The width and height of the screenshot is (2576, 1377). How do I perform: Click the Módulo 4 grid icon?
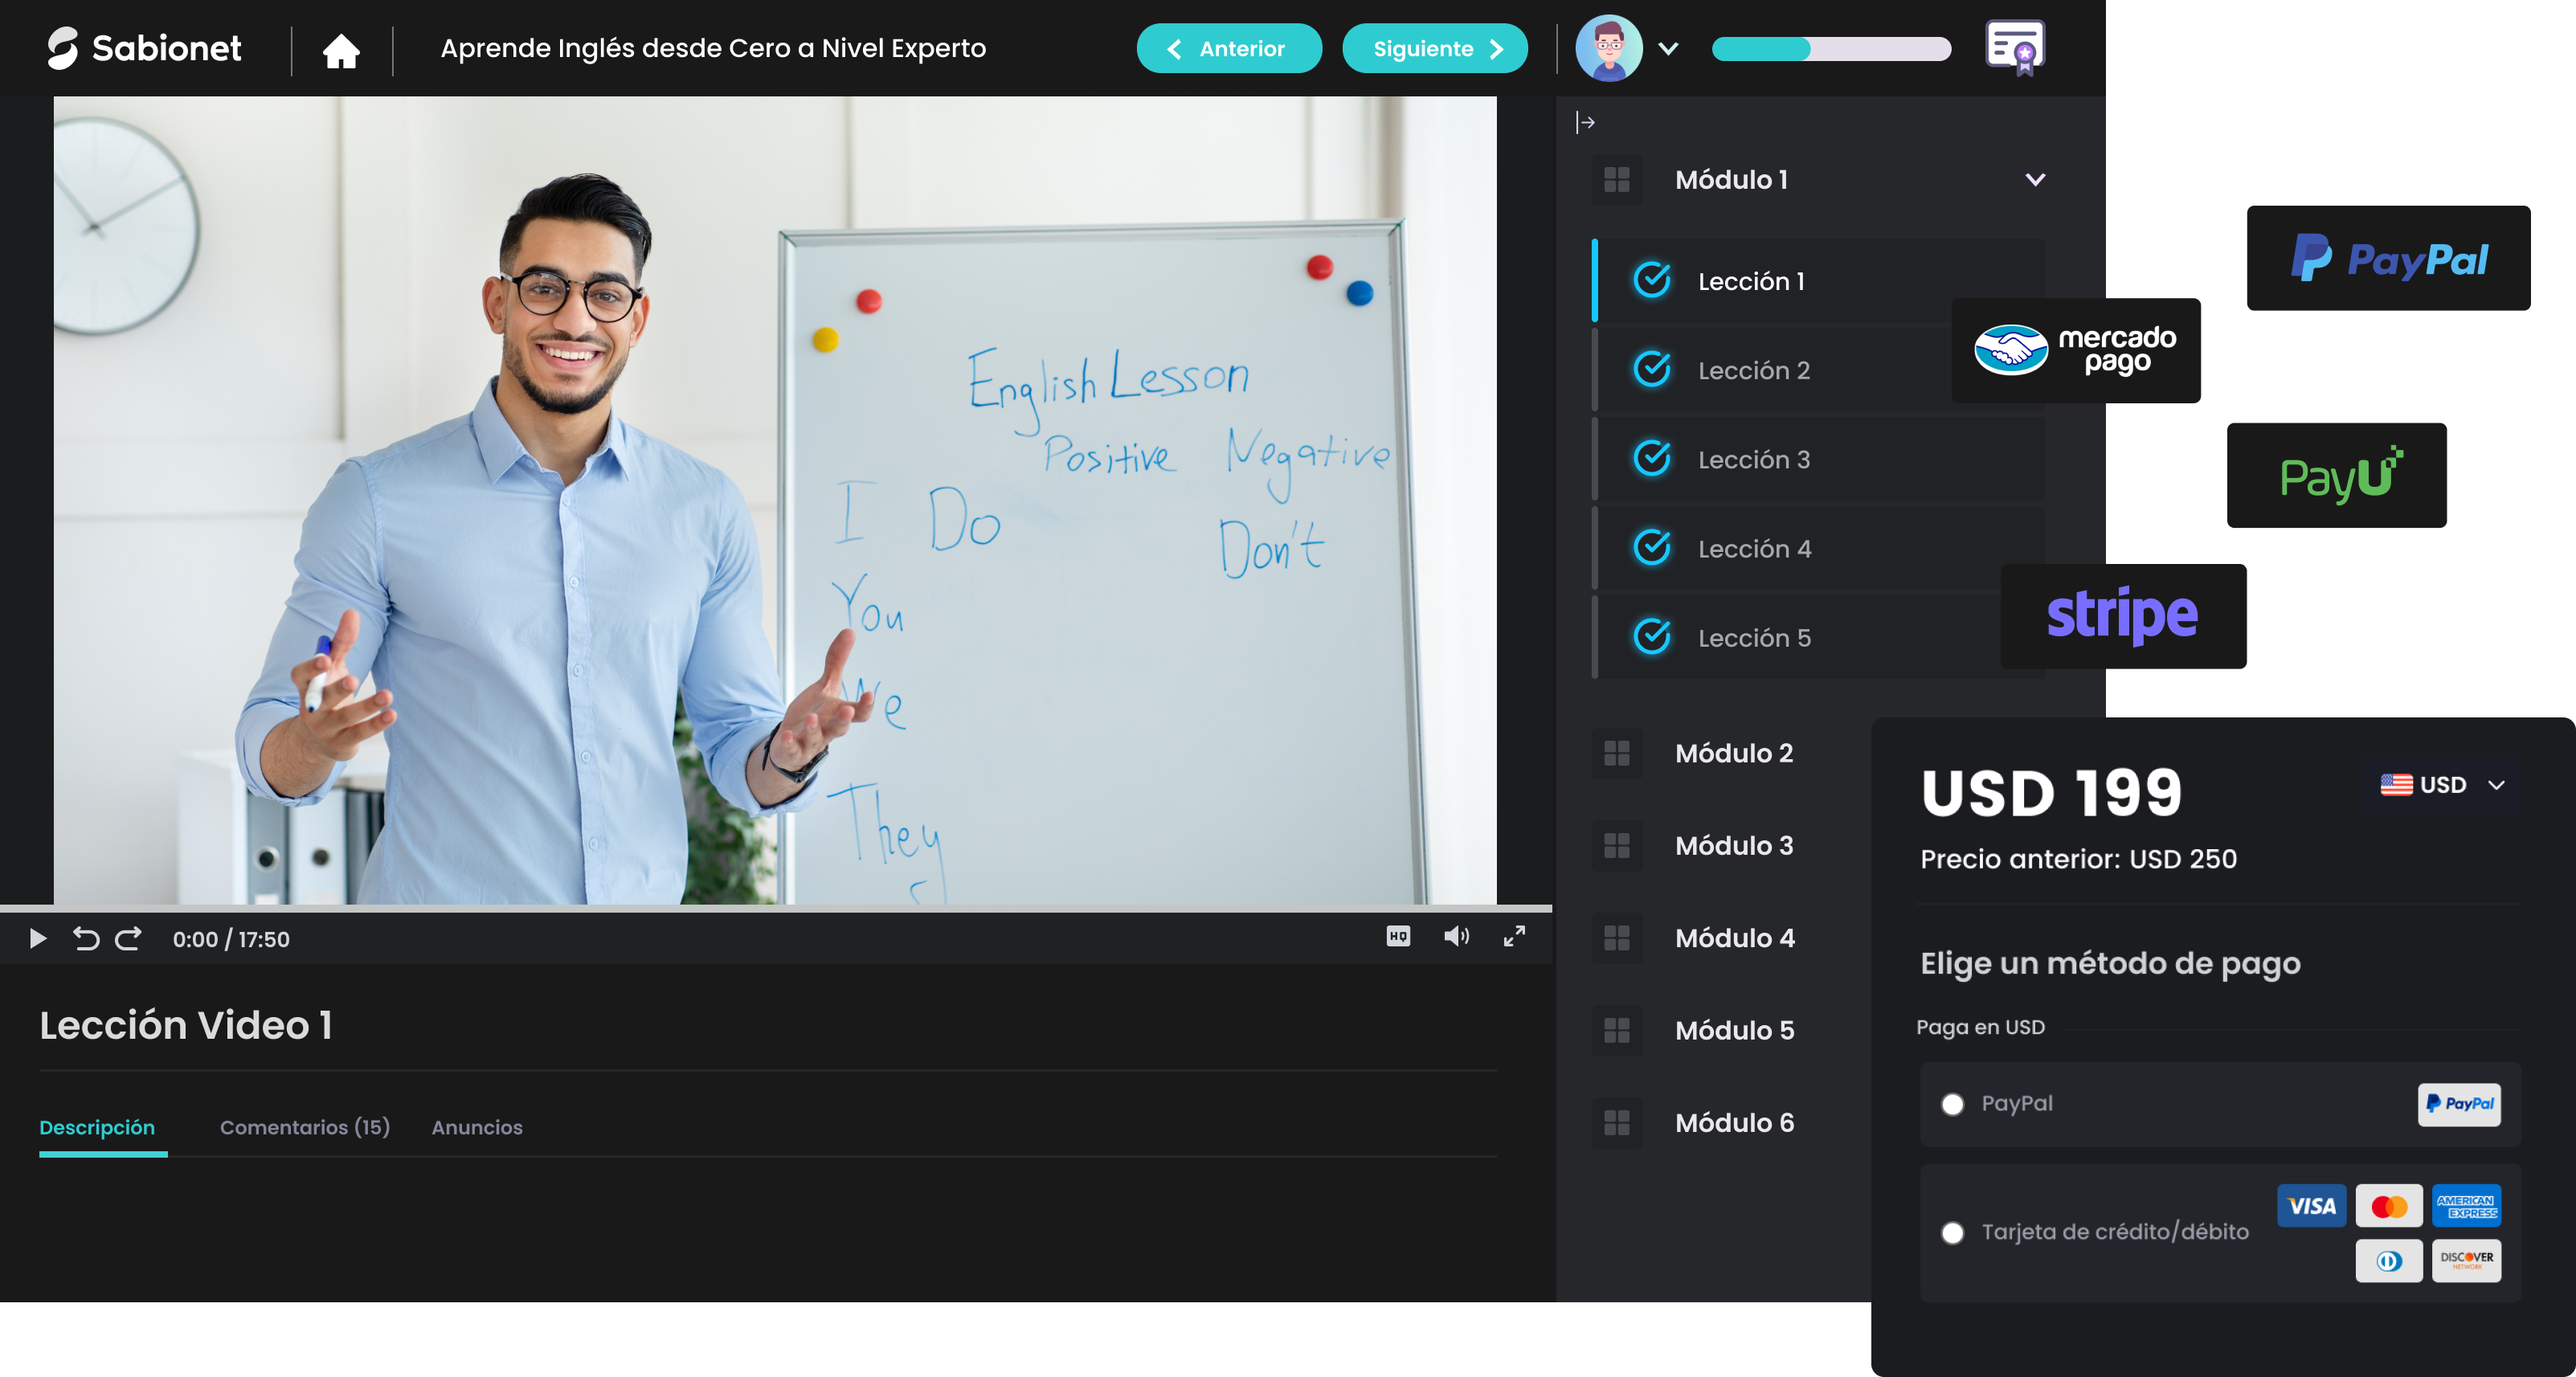click(x=1616, y=938)
